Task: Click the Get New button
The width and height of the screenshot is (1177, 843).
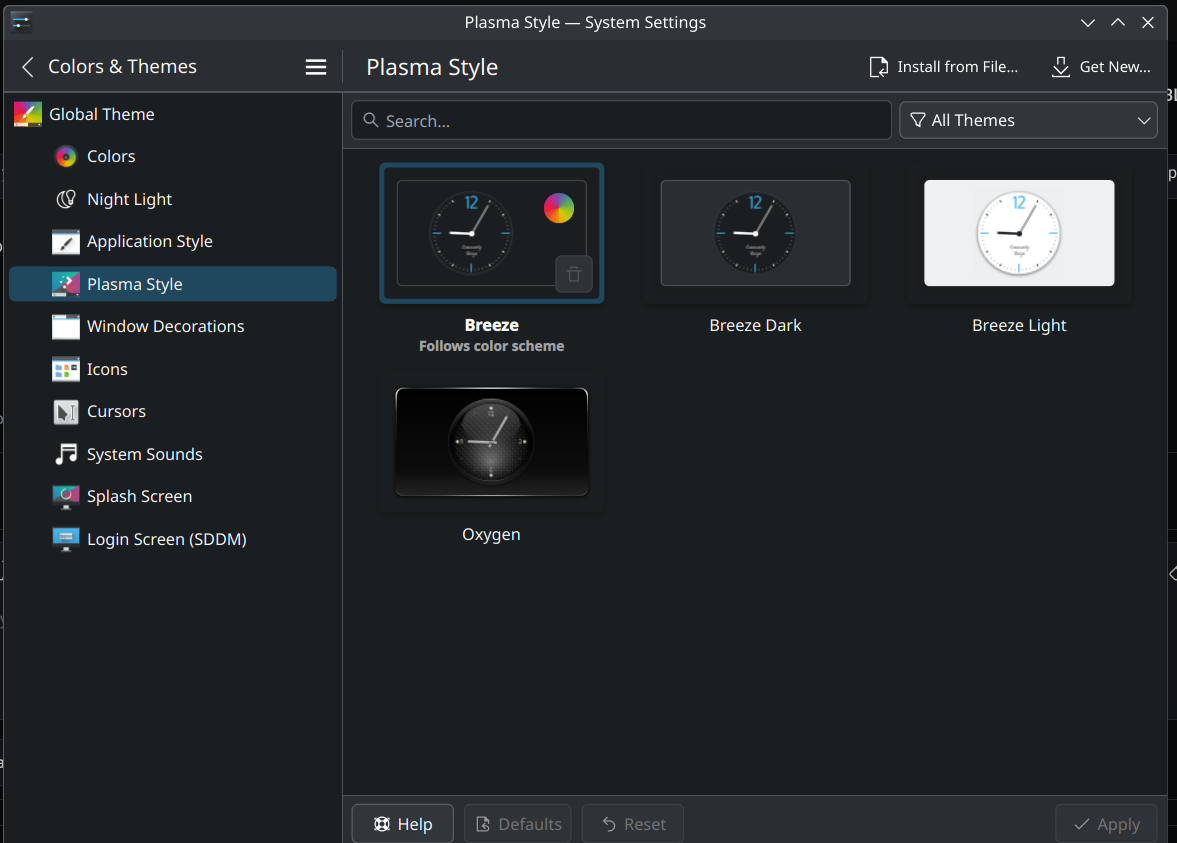Action: click(1101, 67)
